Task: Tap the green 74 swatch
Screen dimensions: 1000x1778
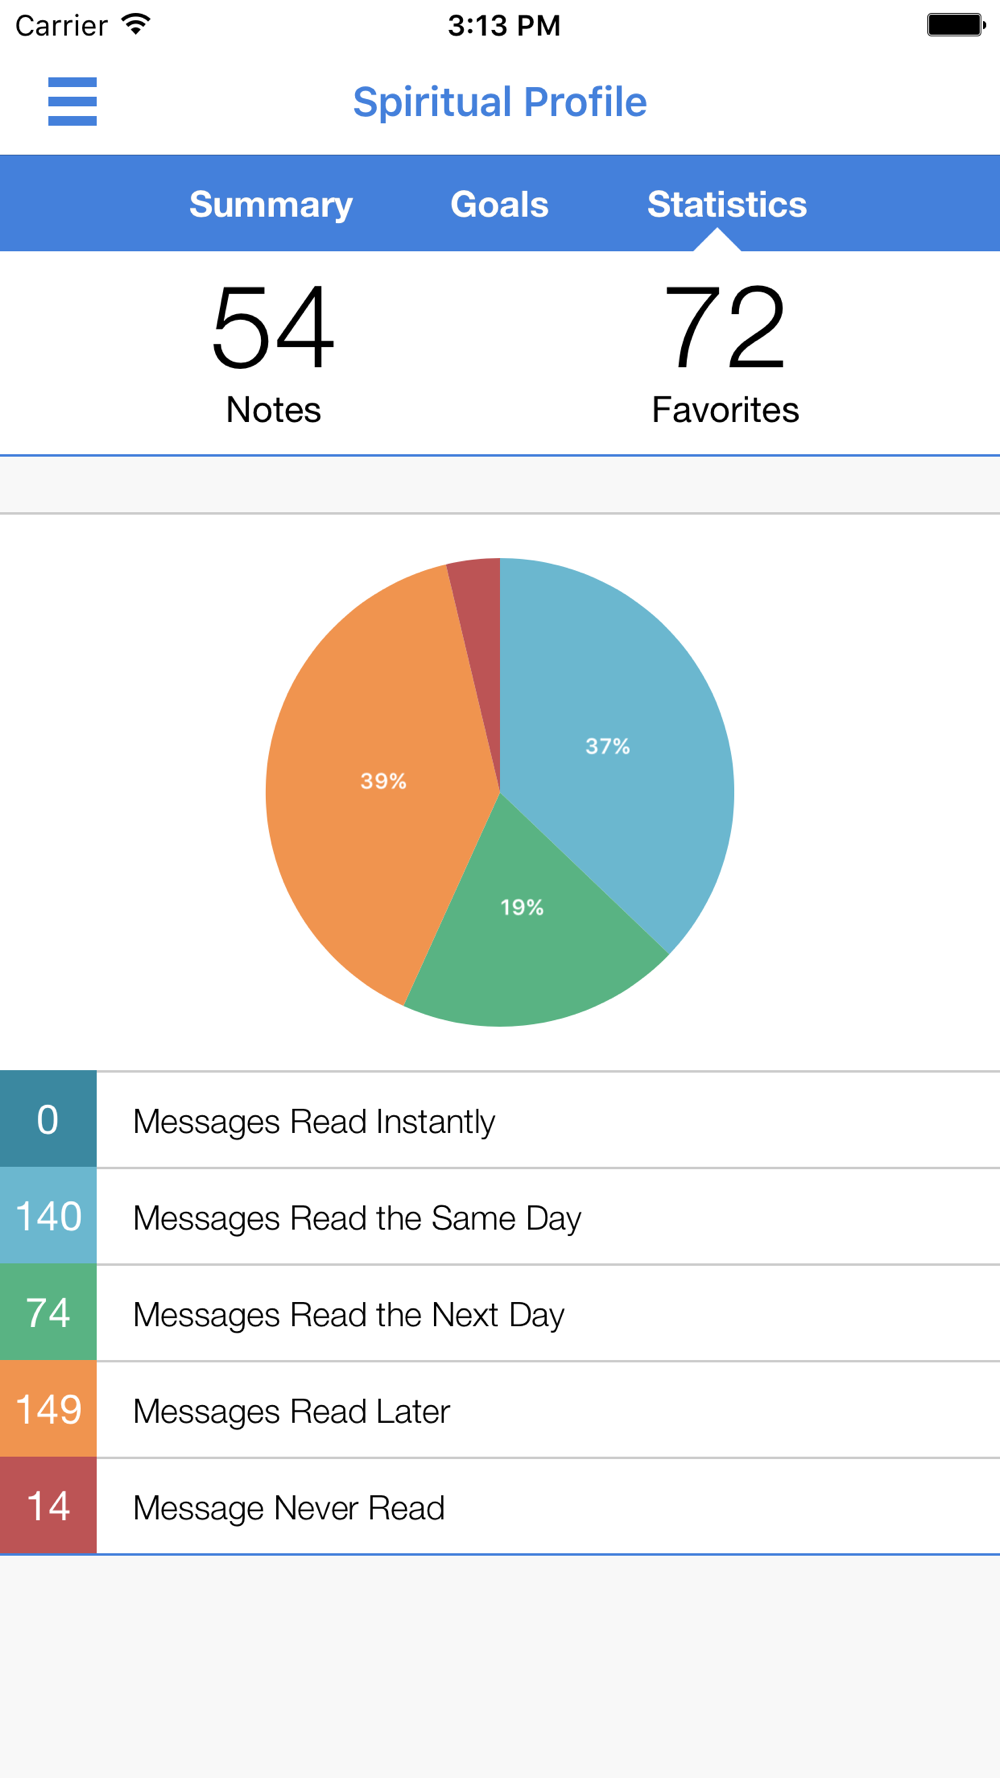Action: (x=48, y=1313)
